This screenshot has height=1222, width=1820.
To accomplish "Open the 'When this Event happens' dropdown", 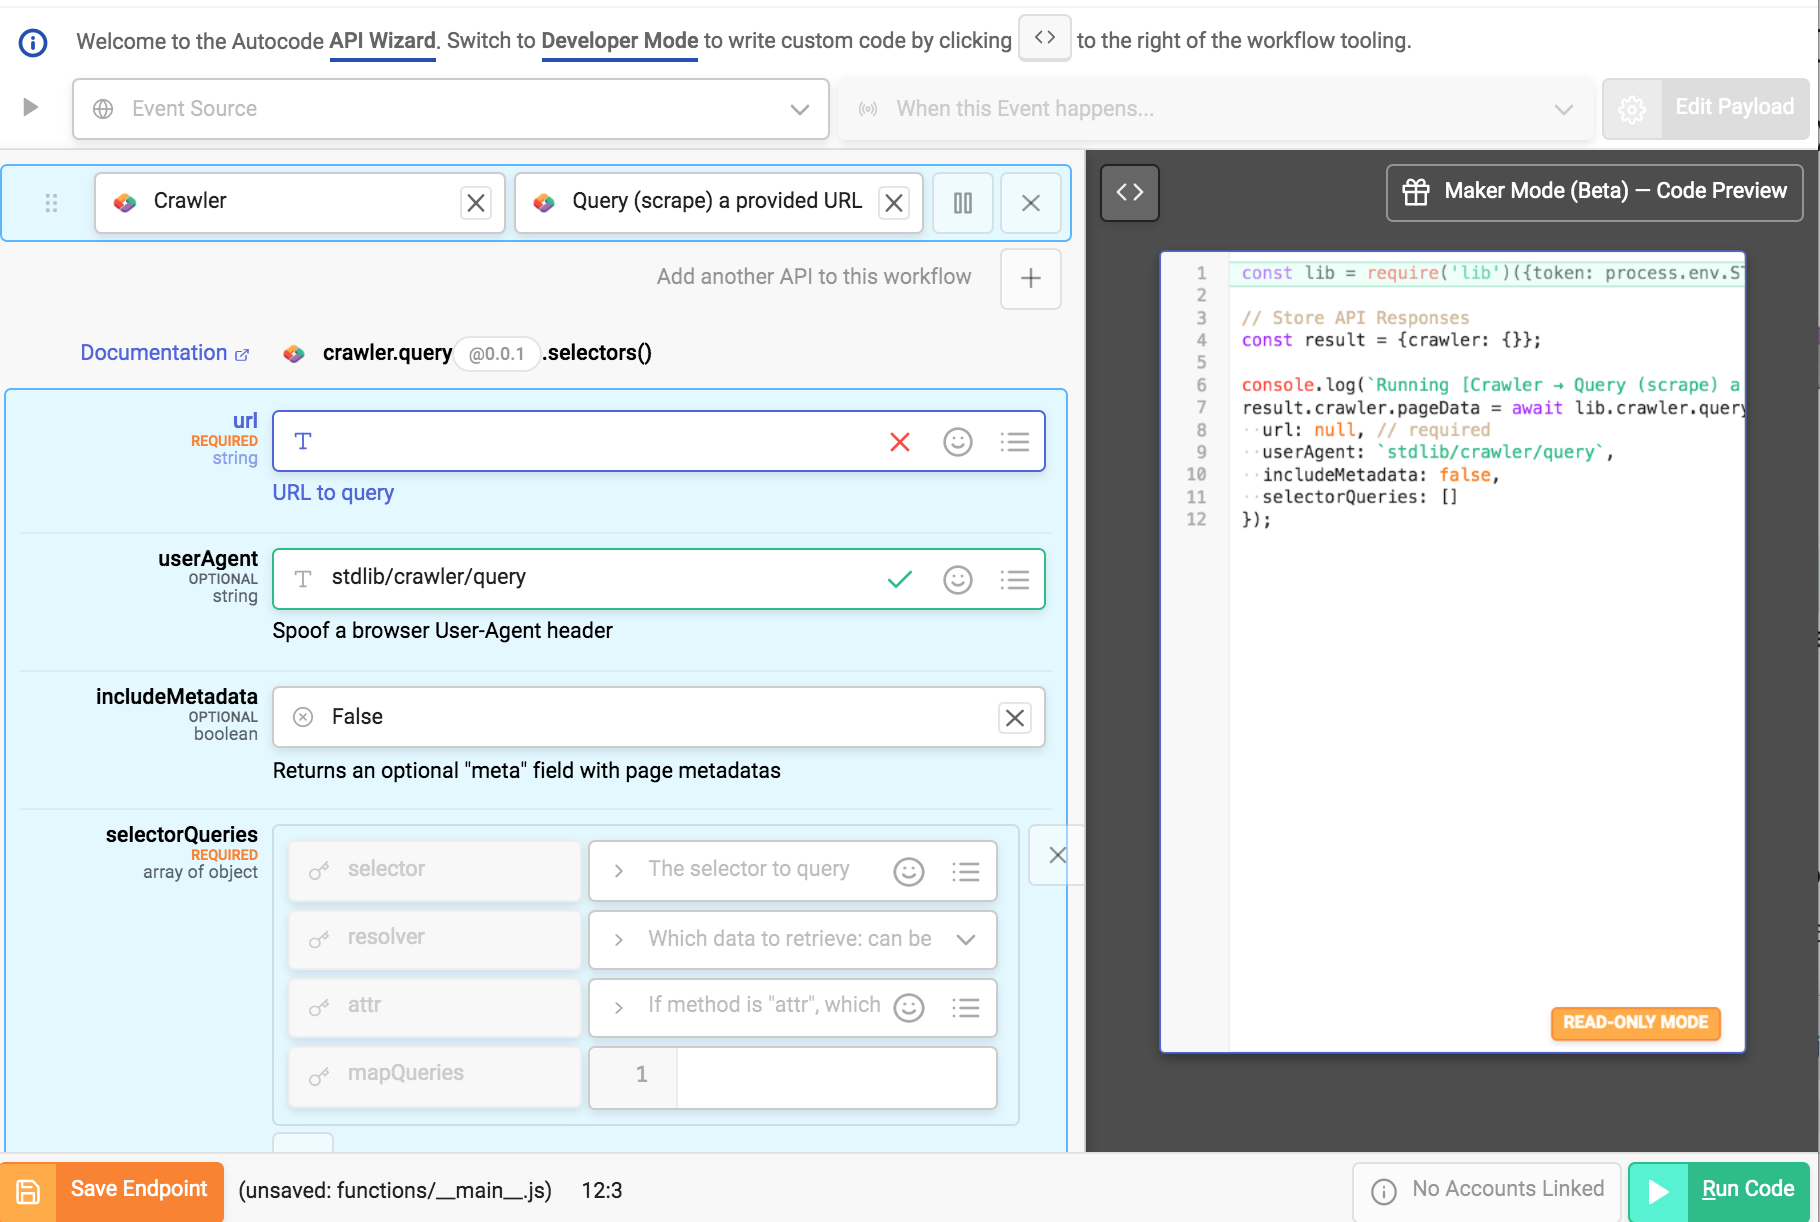I will point(1217,109).
